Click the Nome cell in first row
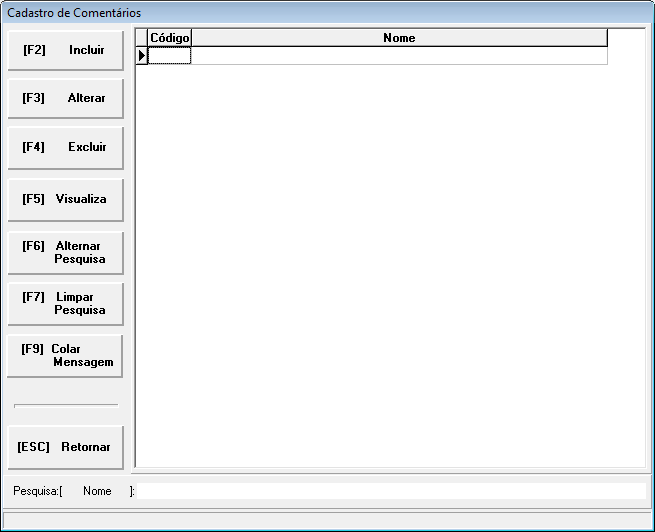This screenshot has height=532, width=655. 399,56
